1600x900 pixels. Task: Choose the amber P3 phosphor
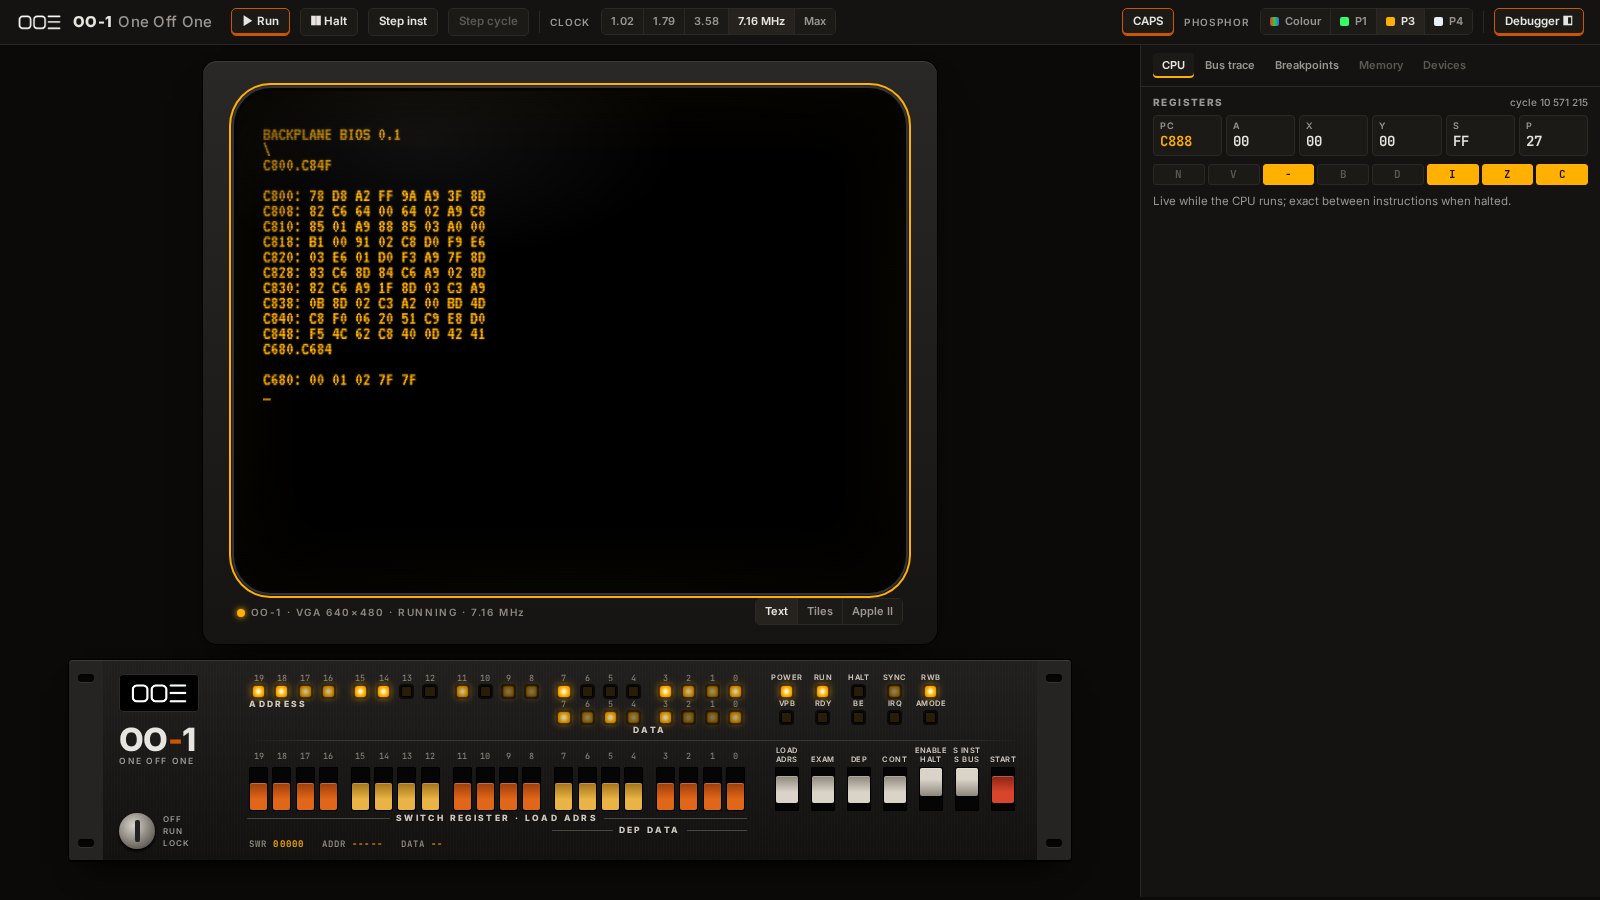point(1400,21)
